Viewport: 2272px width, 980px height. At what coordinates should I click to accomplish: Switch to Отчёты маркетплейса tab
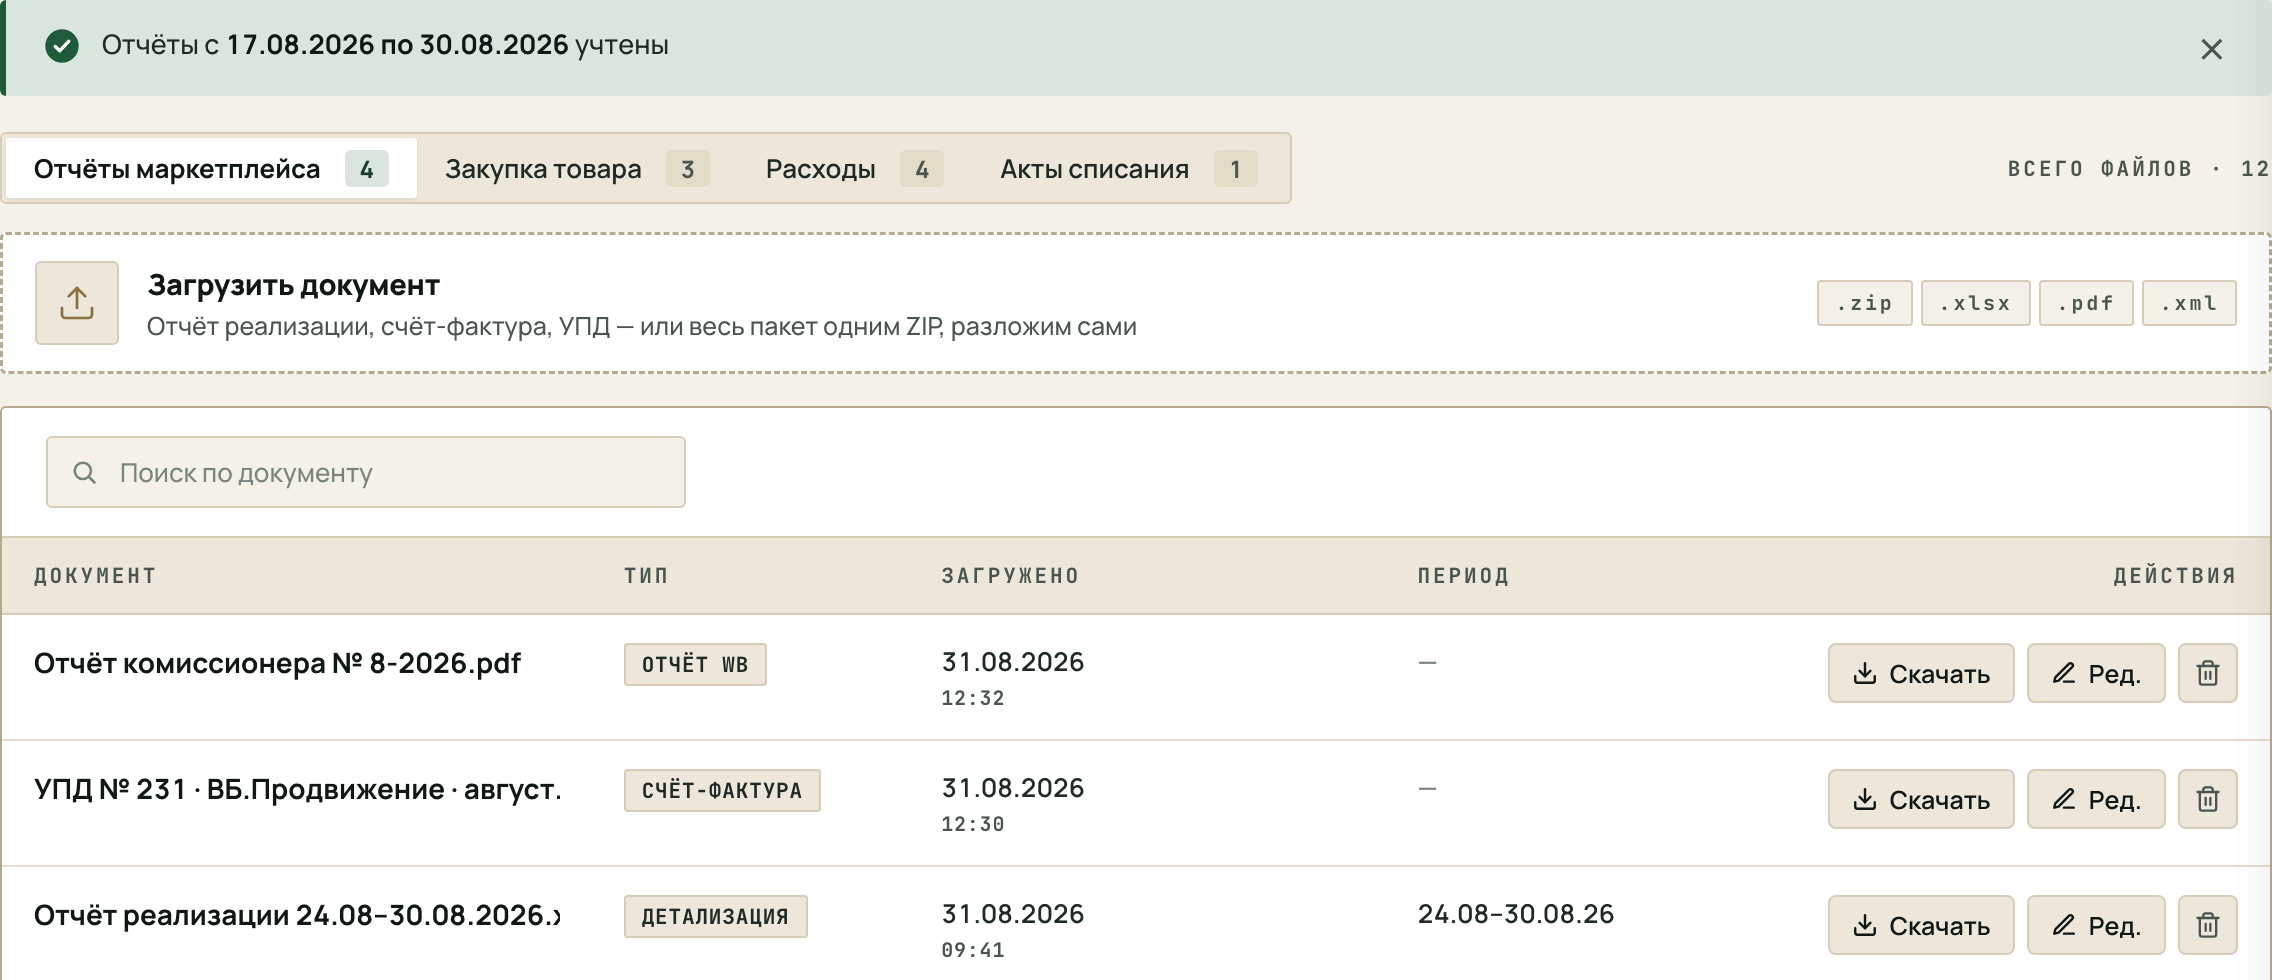(x=211, y=169)
